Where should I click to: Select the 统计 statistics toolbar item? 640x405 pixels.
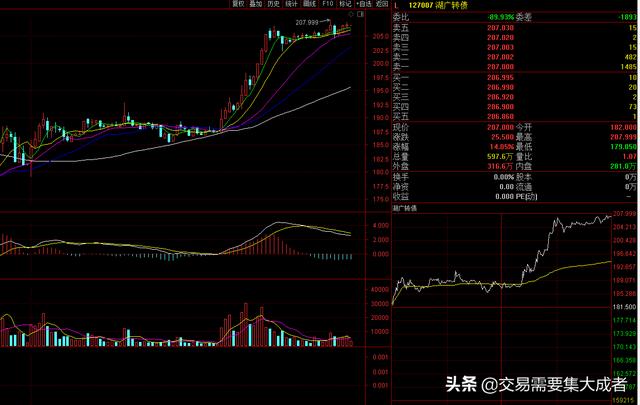click(x=291, y=4)
